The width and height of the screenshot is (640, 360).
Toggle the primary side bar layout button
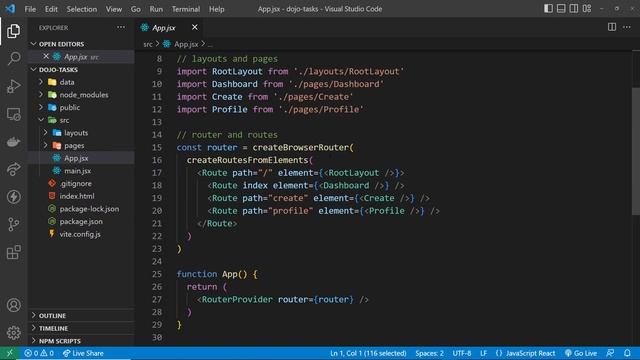tap(548, 9)
